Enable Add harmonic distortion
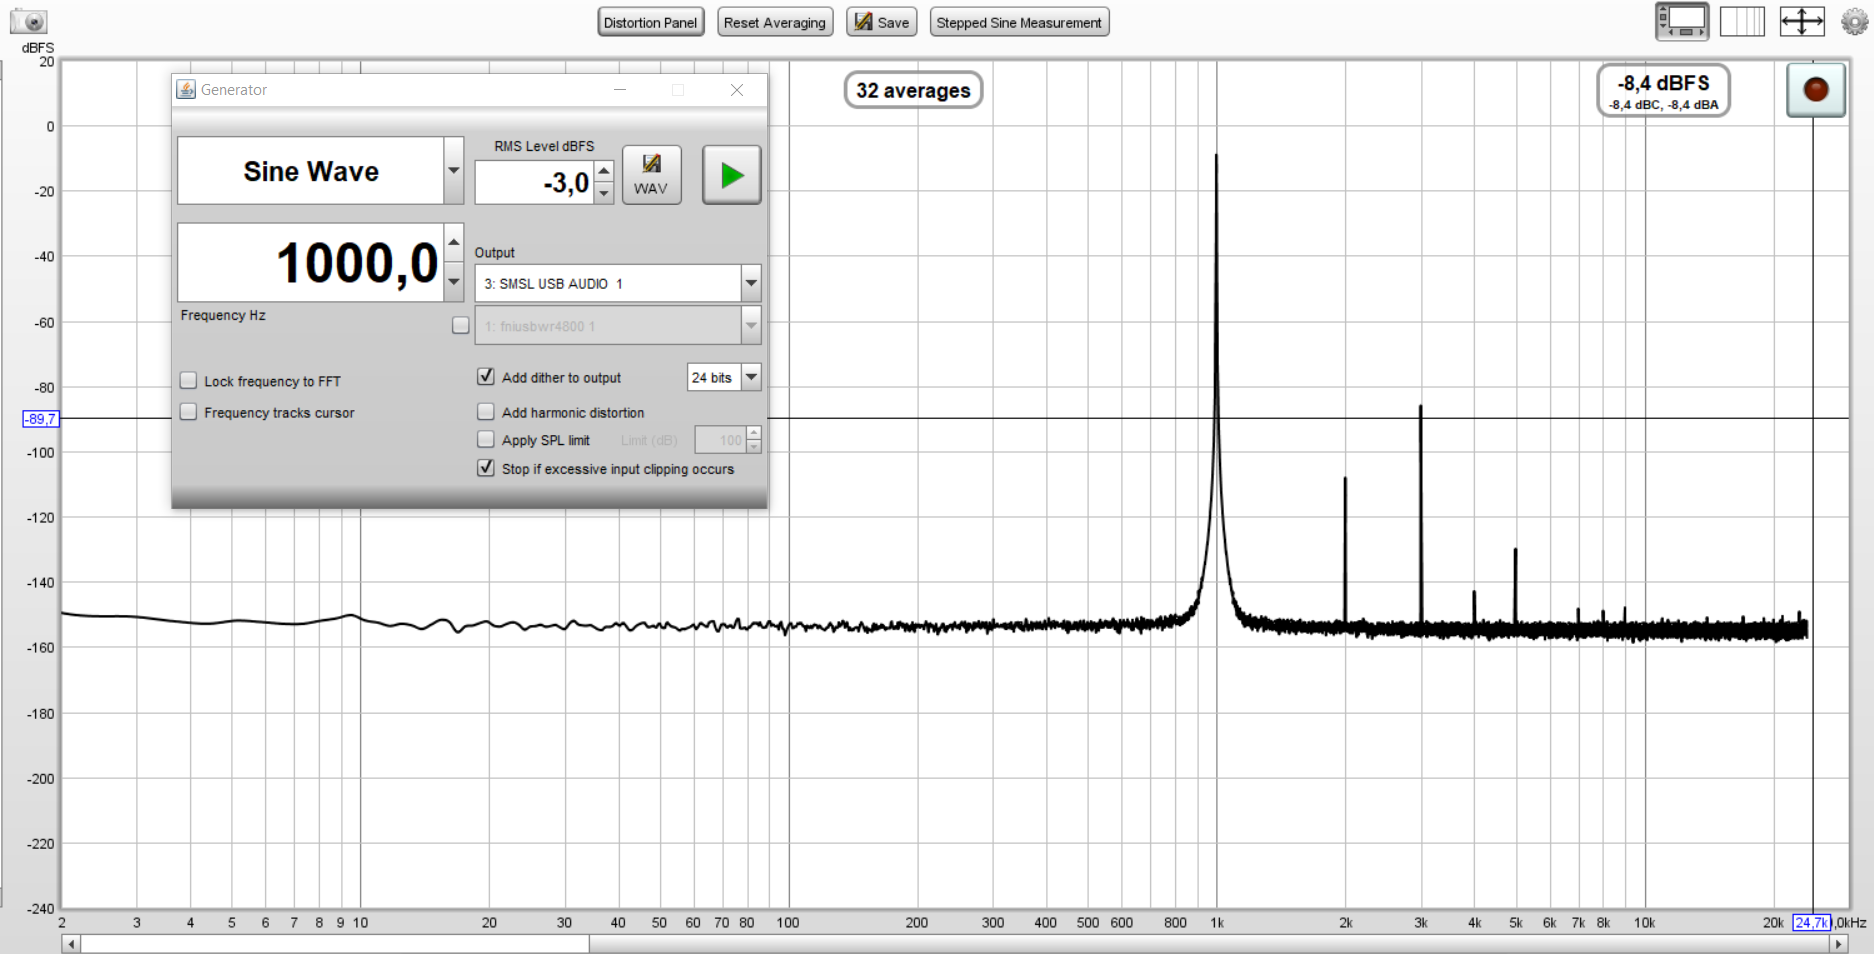The height and width of the screenshot is (954, 1874). pos(486,411)
